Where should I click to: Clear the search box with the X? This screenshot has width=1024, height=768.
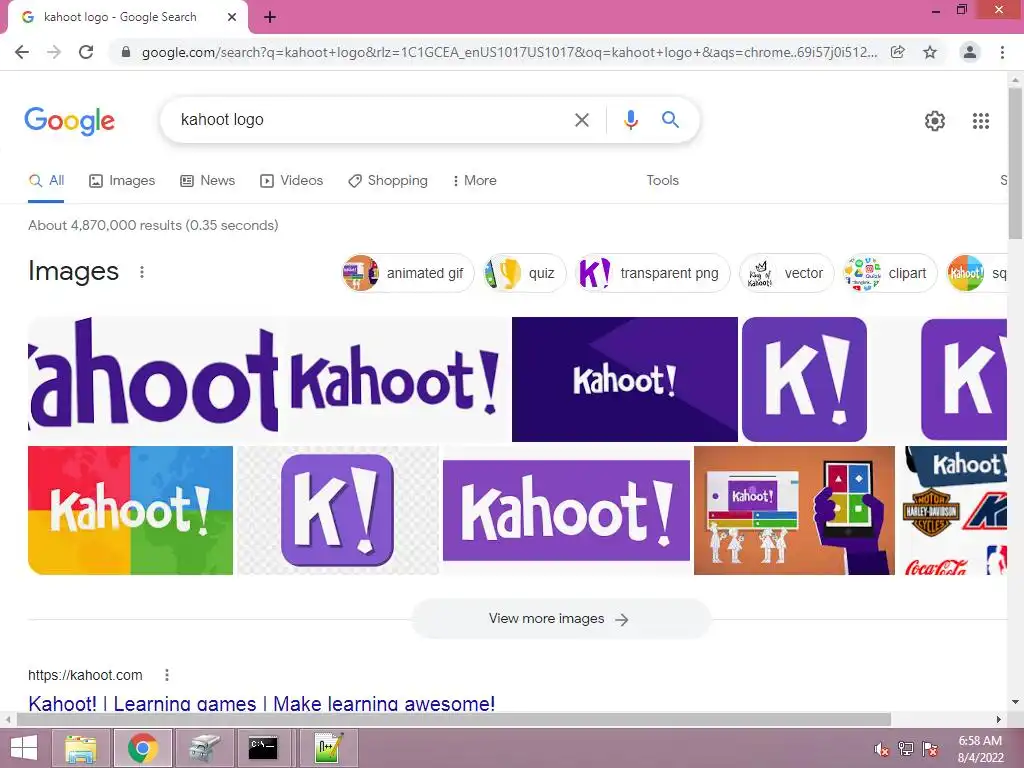coord(582,120)
